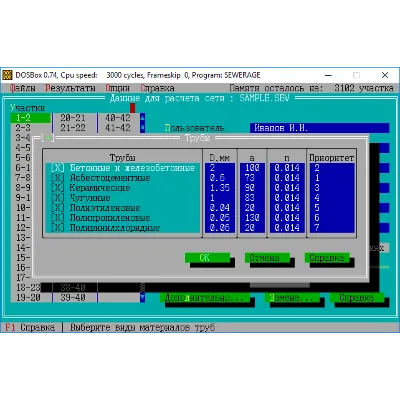Click the Замена... button

click(292, 298)
